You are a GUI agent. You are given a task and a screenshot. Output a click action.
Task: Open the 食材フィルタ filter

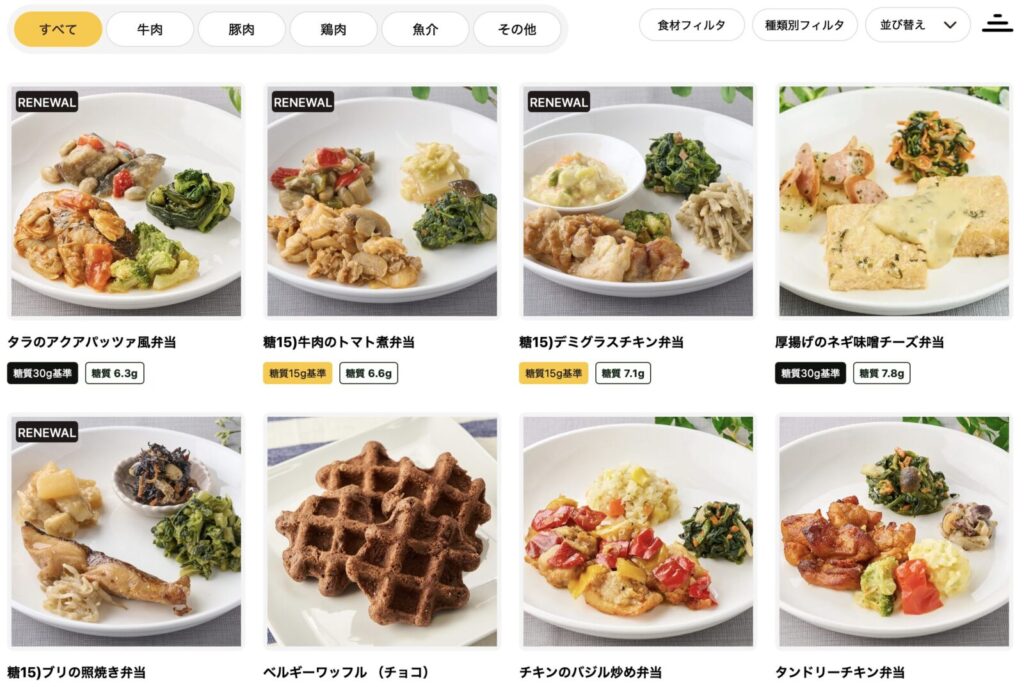click(x=691, y=25)
